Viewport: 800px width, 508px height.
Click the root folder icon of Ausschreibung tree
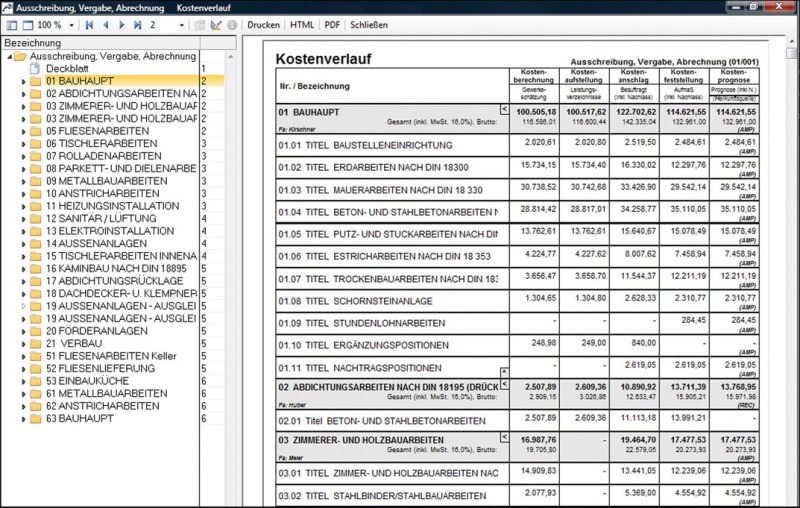coord(20,56)
